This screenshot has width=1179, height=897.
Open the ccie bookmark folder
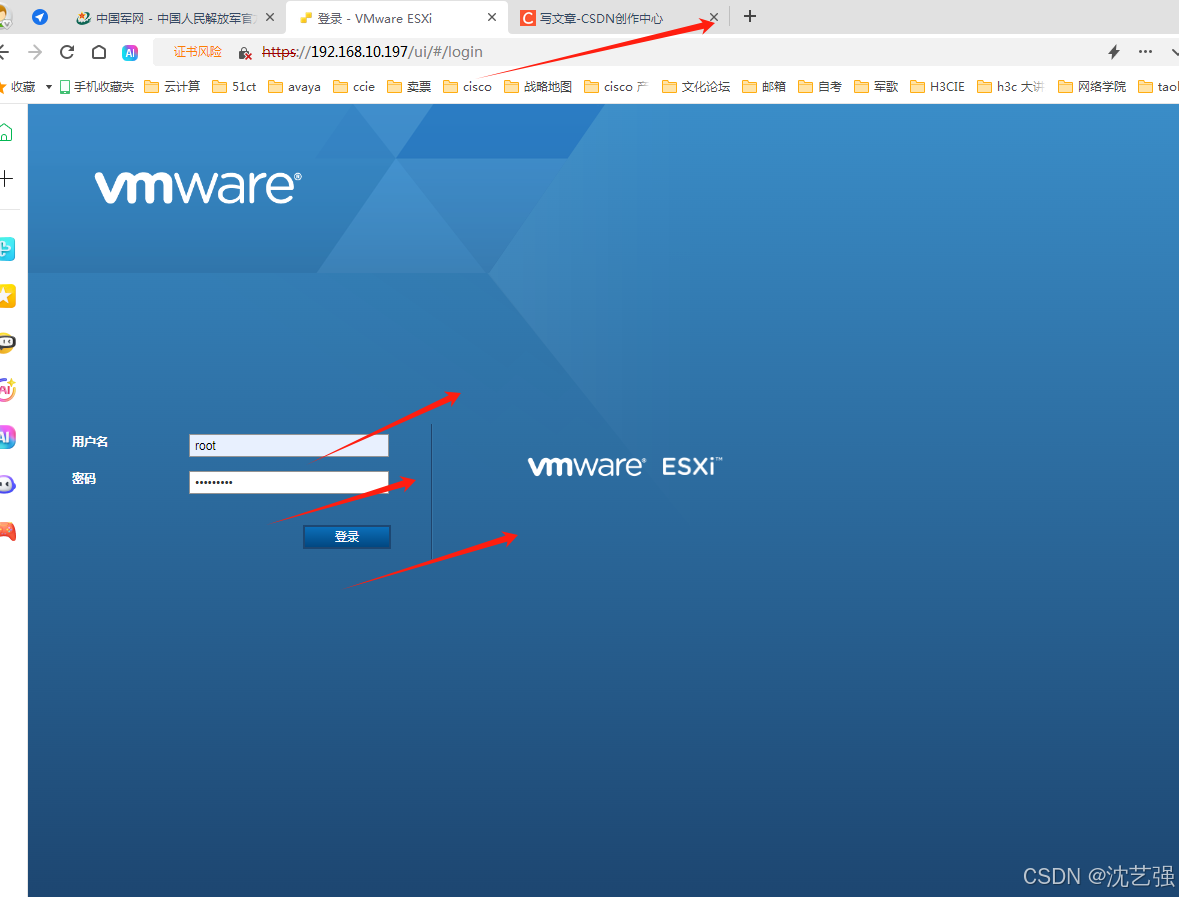click(x=353, y=87)
